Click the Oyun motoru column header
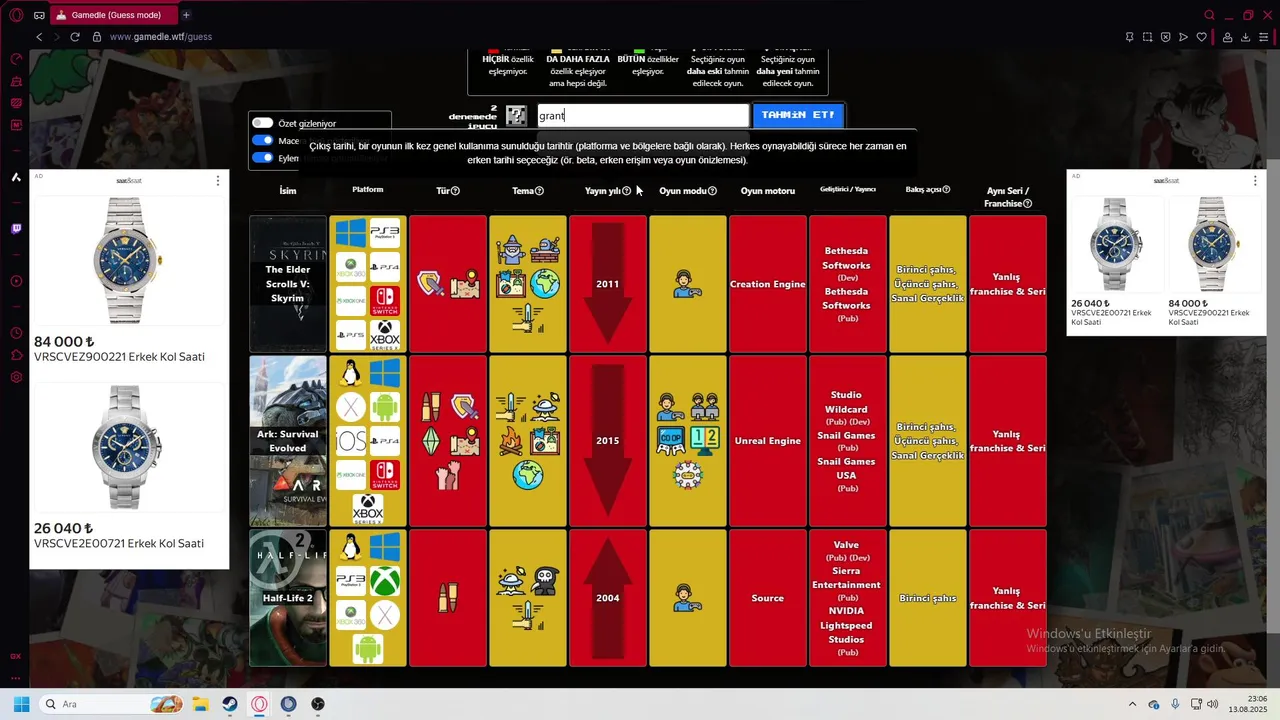Image resolution: width=1280 pixels, height=720 pixels. click(x=768, y=191)
